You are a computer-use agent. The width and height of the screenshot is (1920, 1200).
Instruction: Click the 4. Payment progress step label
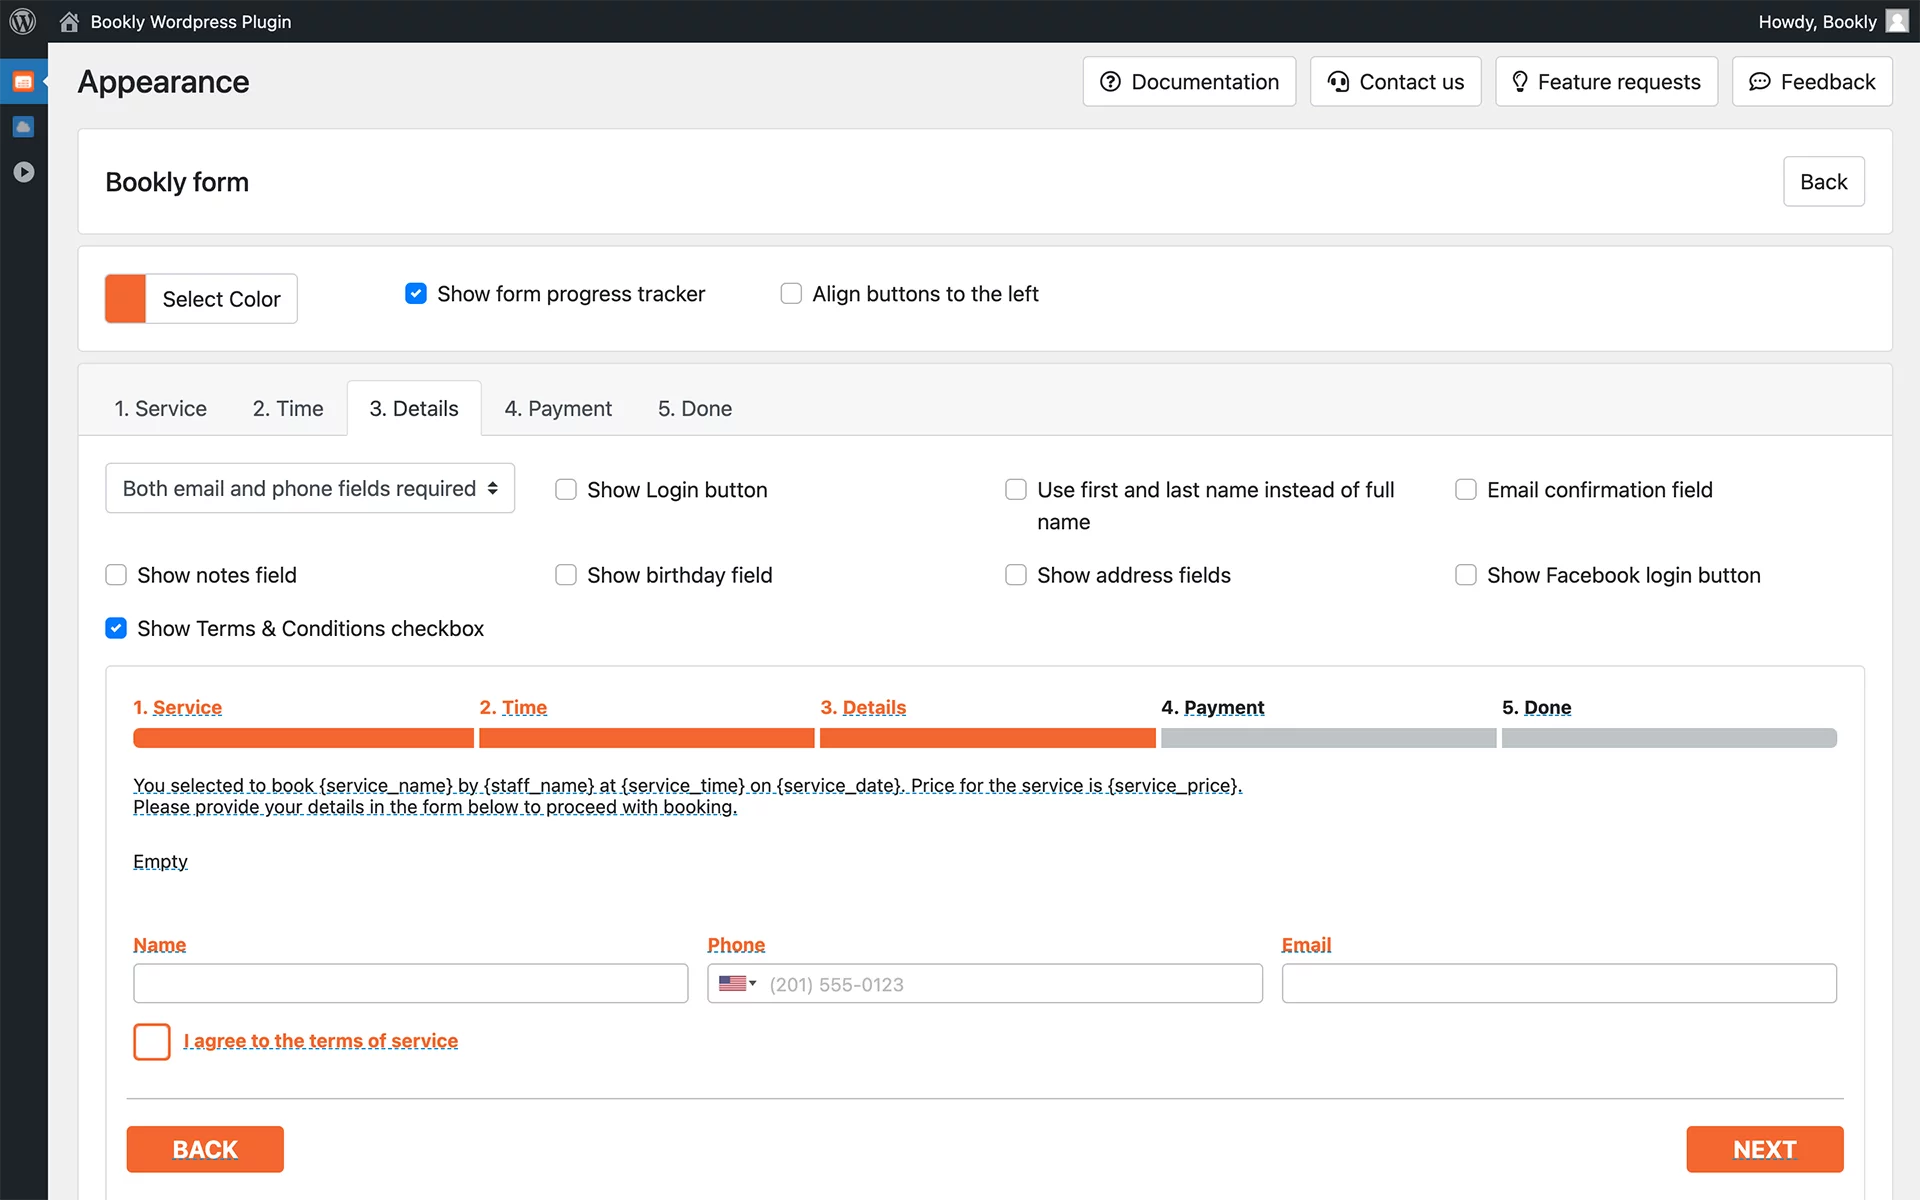pos(1212,708)
